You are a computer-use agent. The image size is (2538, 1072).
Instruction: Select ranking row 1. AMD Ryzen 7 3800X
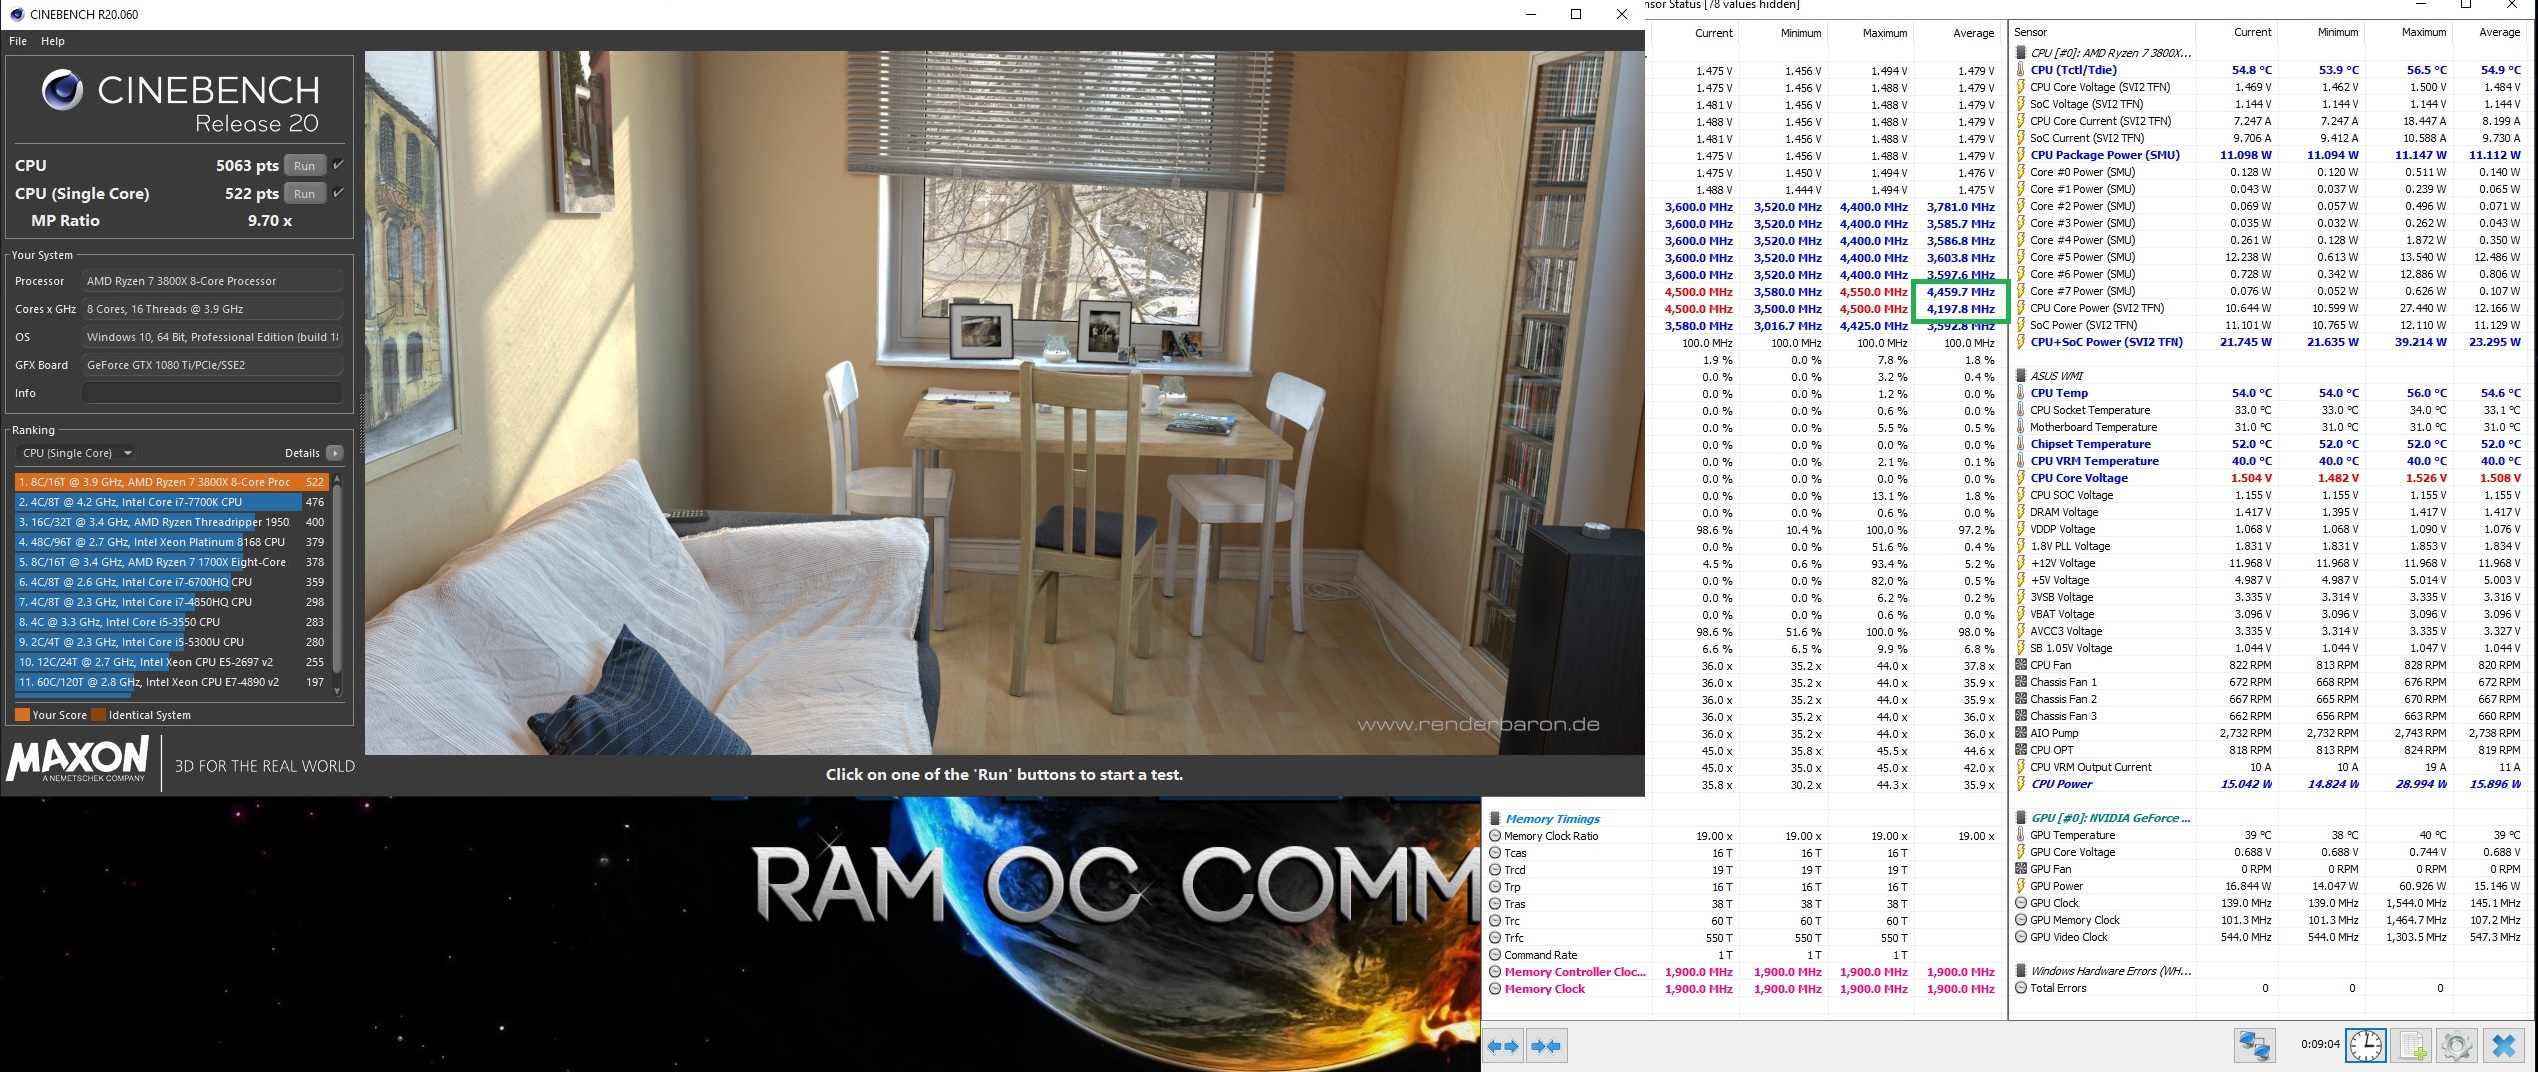click(171, 482)
